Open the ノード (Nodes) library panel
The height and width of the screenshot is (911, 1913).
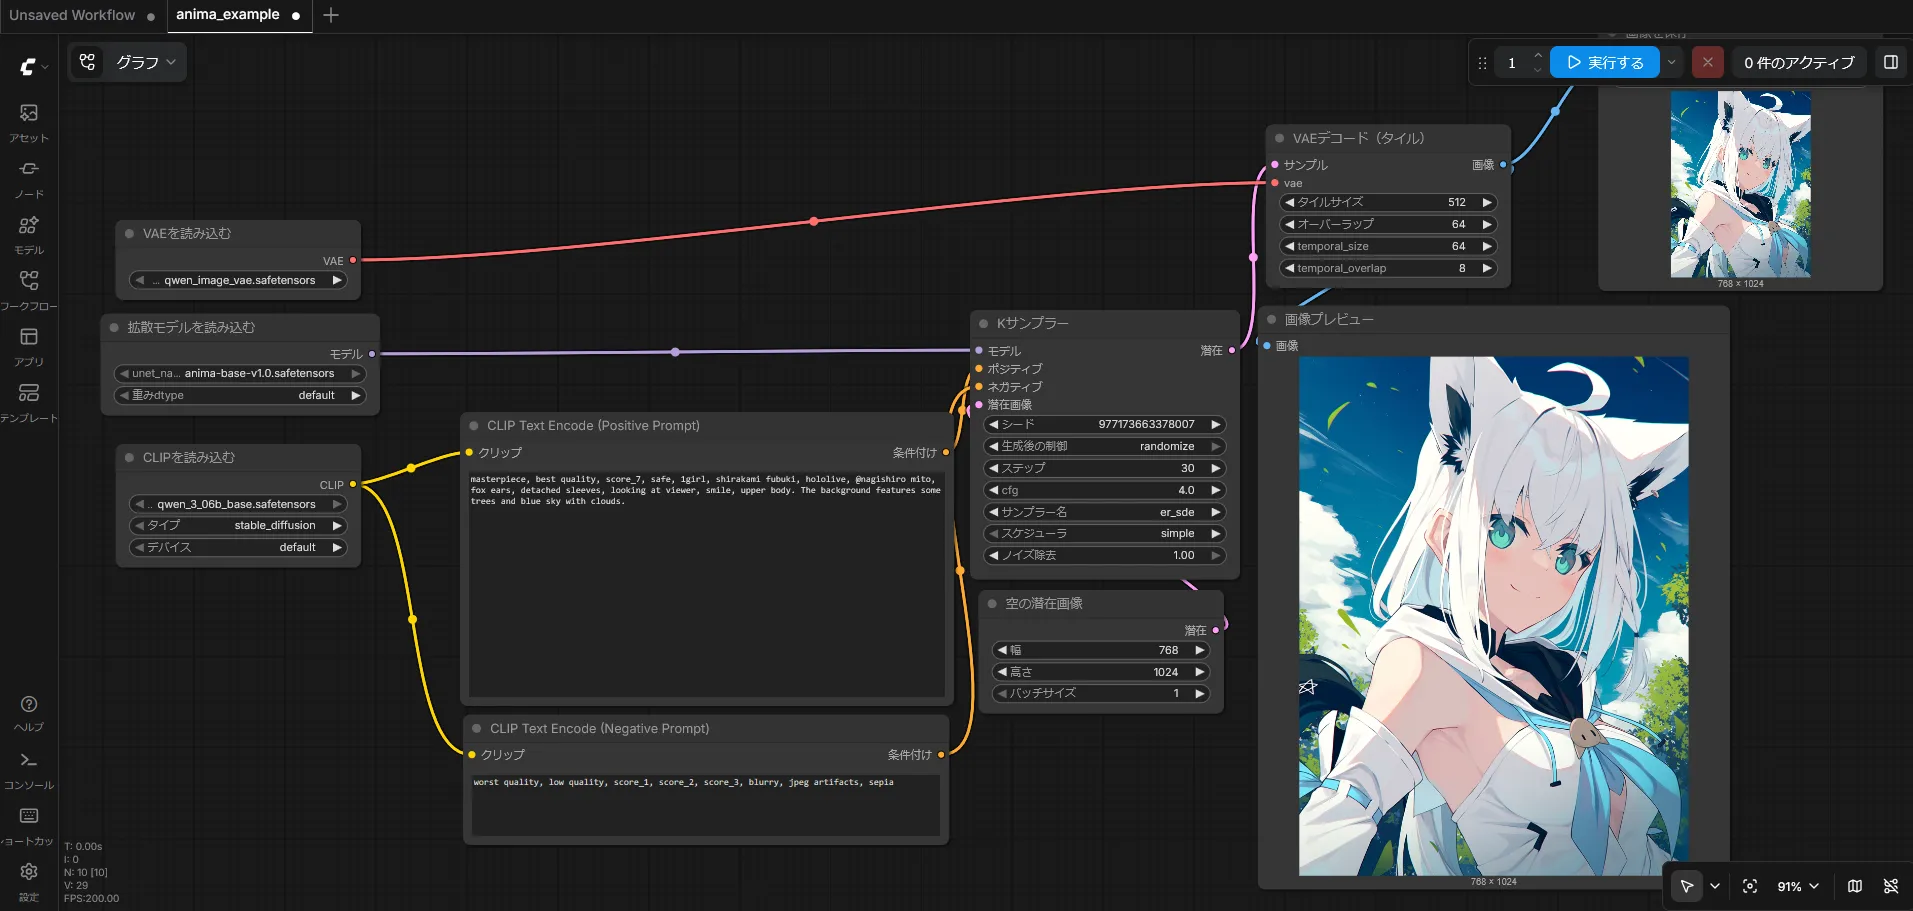(29, 179)
